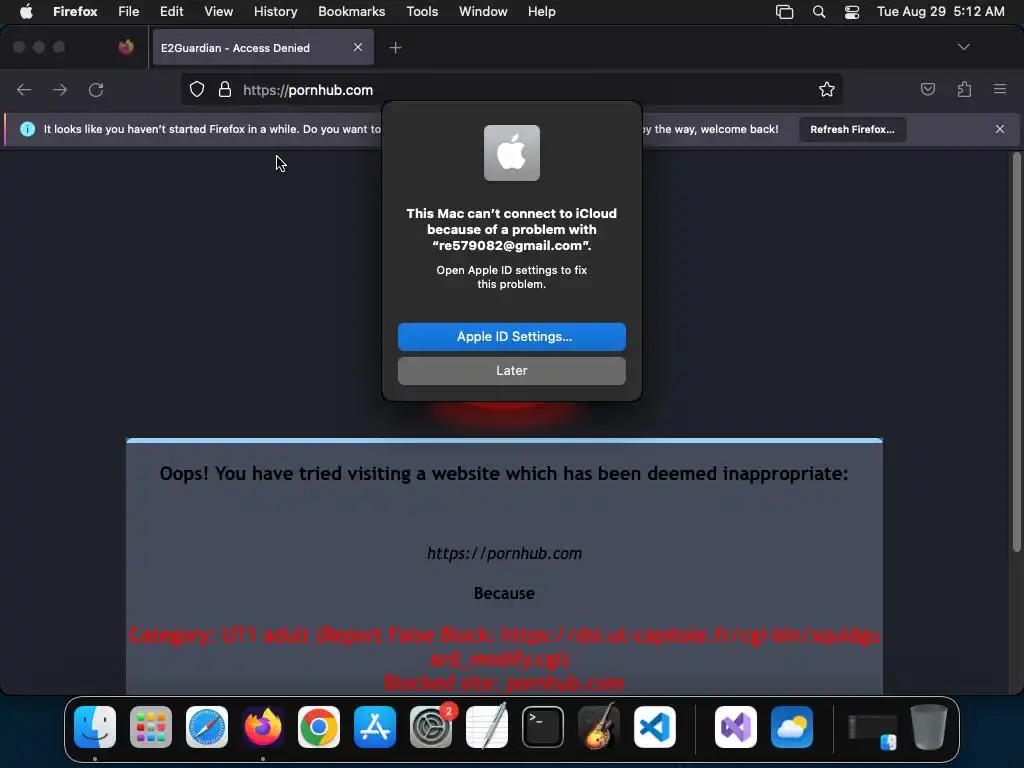Open Firefox hamburger application menu
This screenshot has width=1024, height=768.
pyautogui.click(x=999, y=89)
